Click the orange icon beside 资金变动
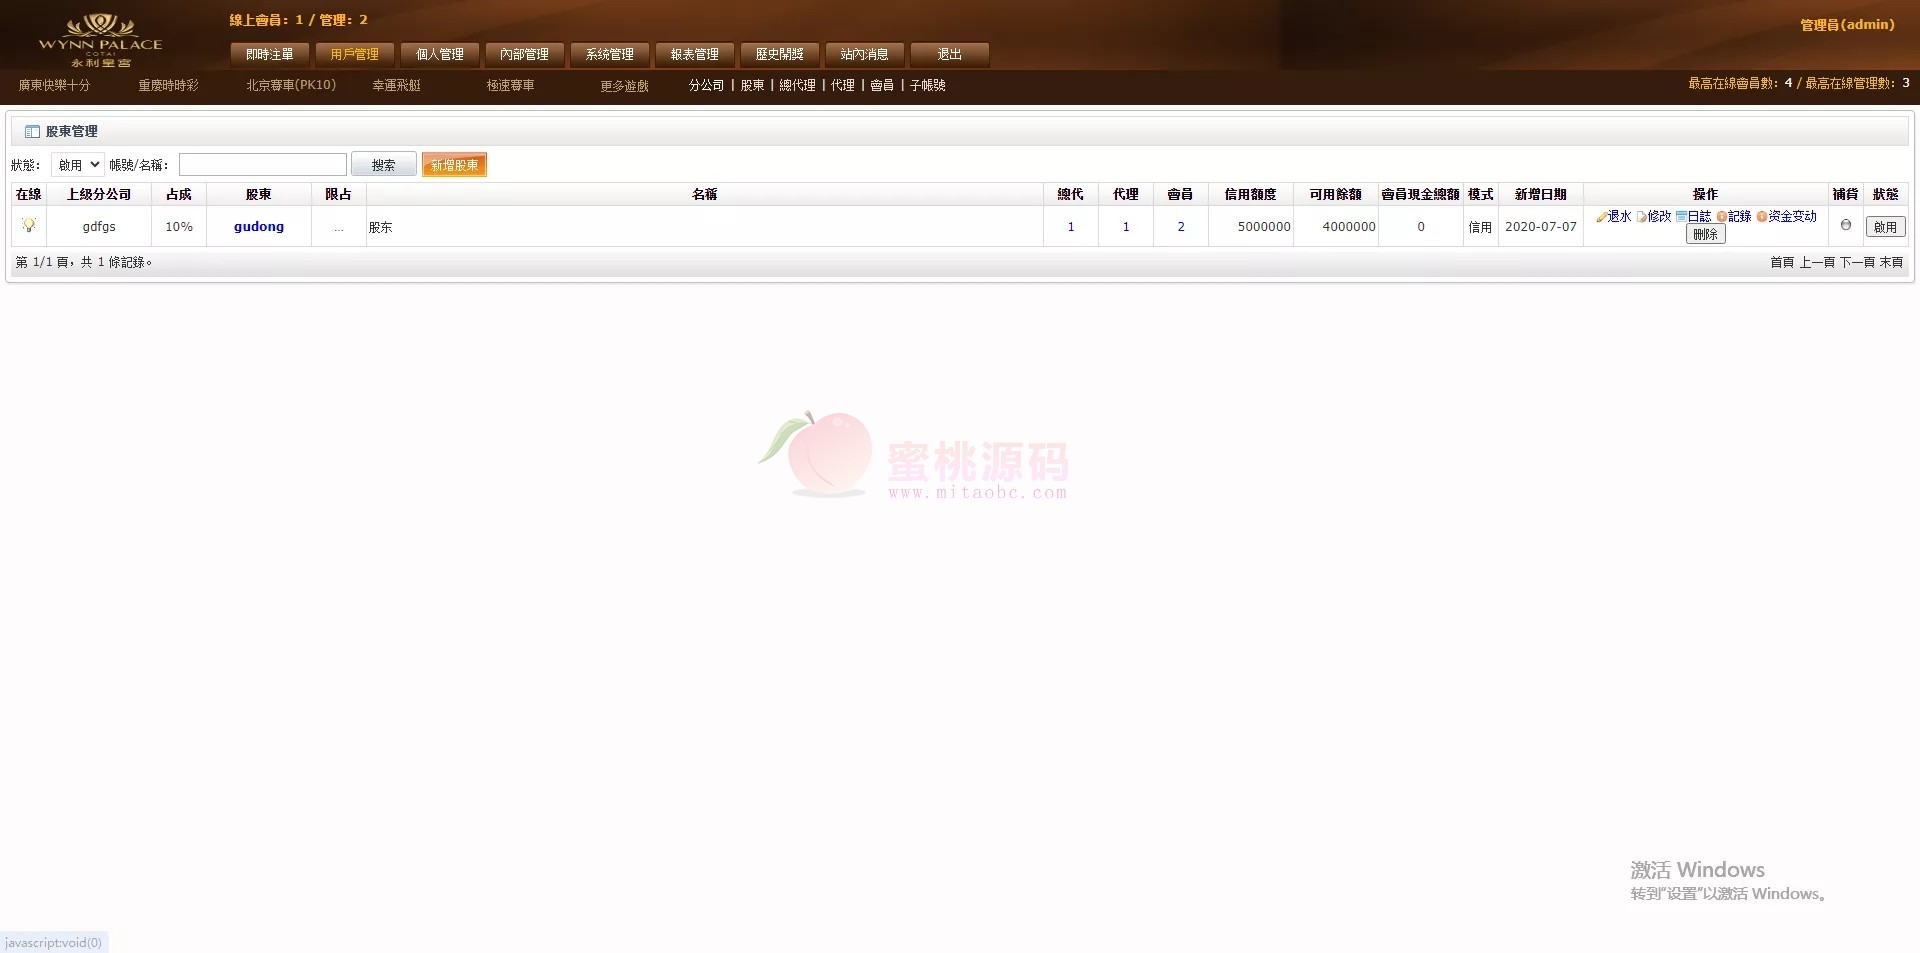 1762,217
